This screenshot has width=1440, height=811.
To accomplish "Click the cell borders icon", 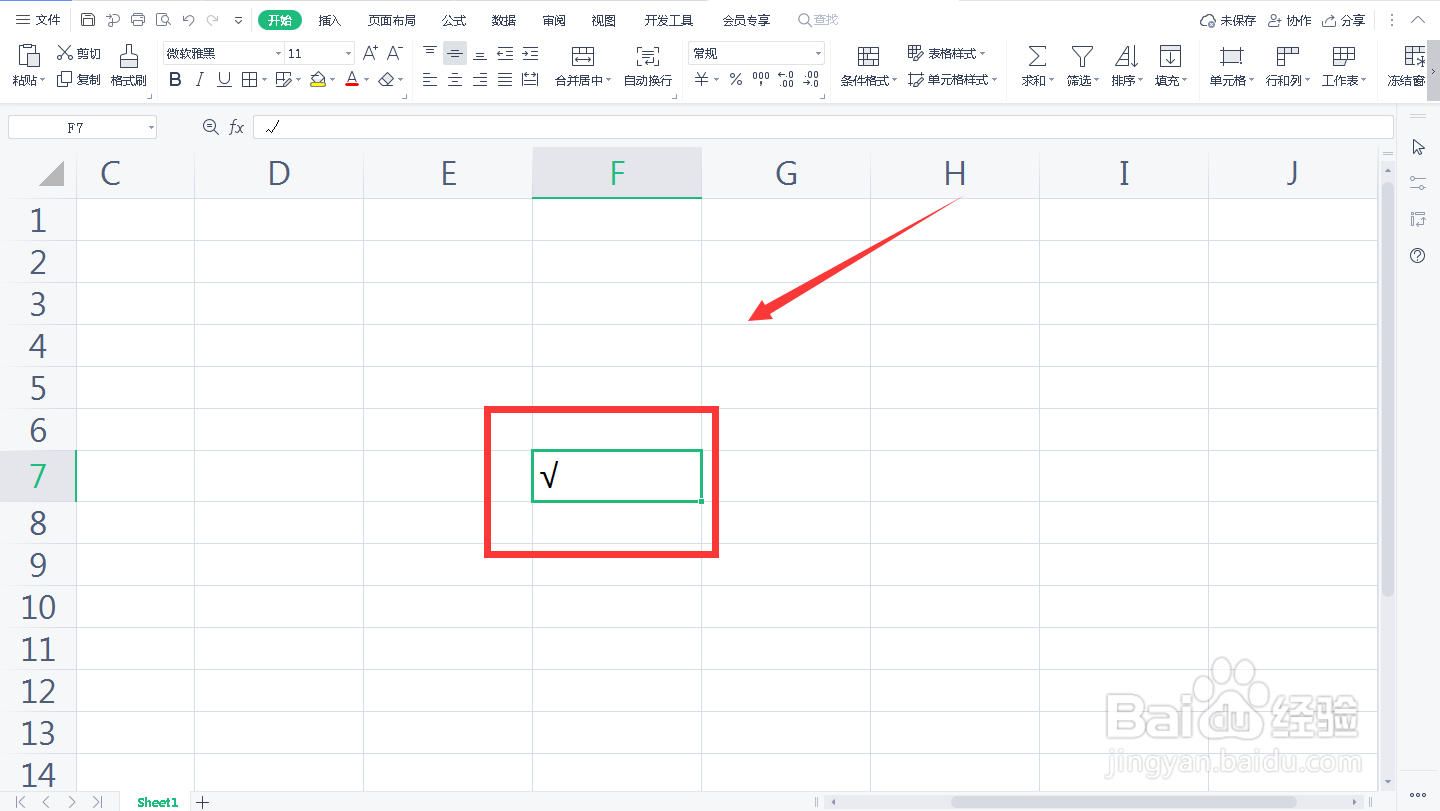I will 249,79.
